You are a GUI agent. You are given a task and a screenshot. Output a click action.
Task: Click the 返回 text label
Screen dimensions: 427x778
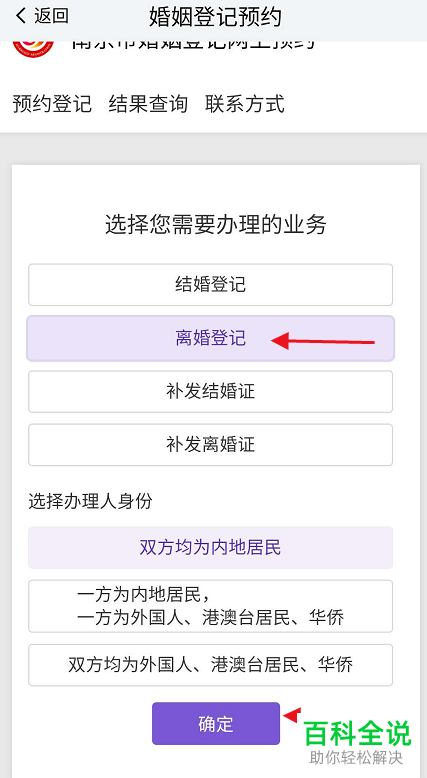pyautogui.click(x=51, y=16)
